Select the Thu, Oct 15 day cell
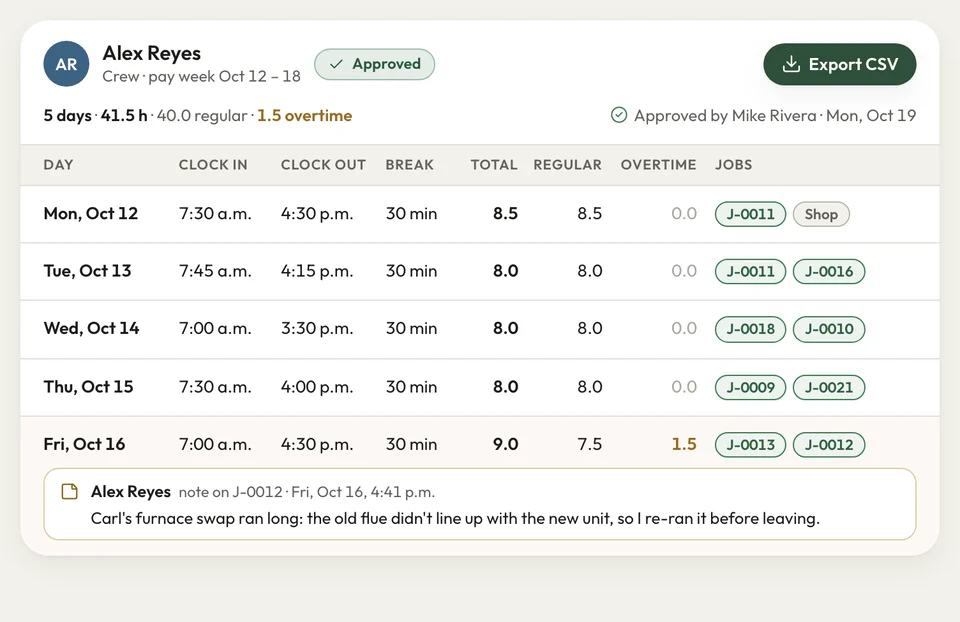 coord(88,387)
